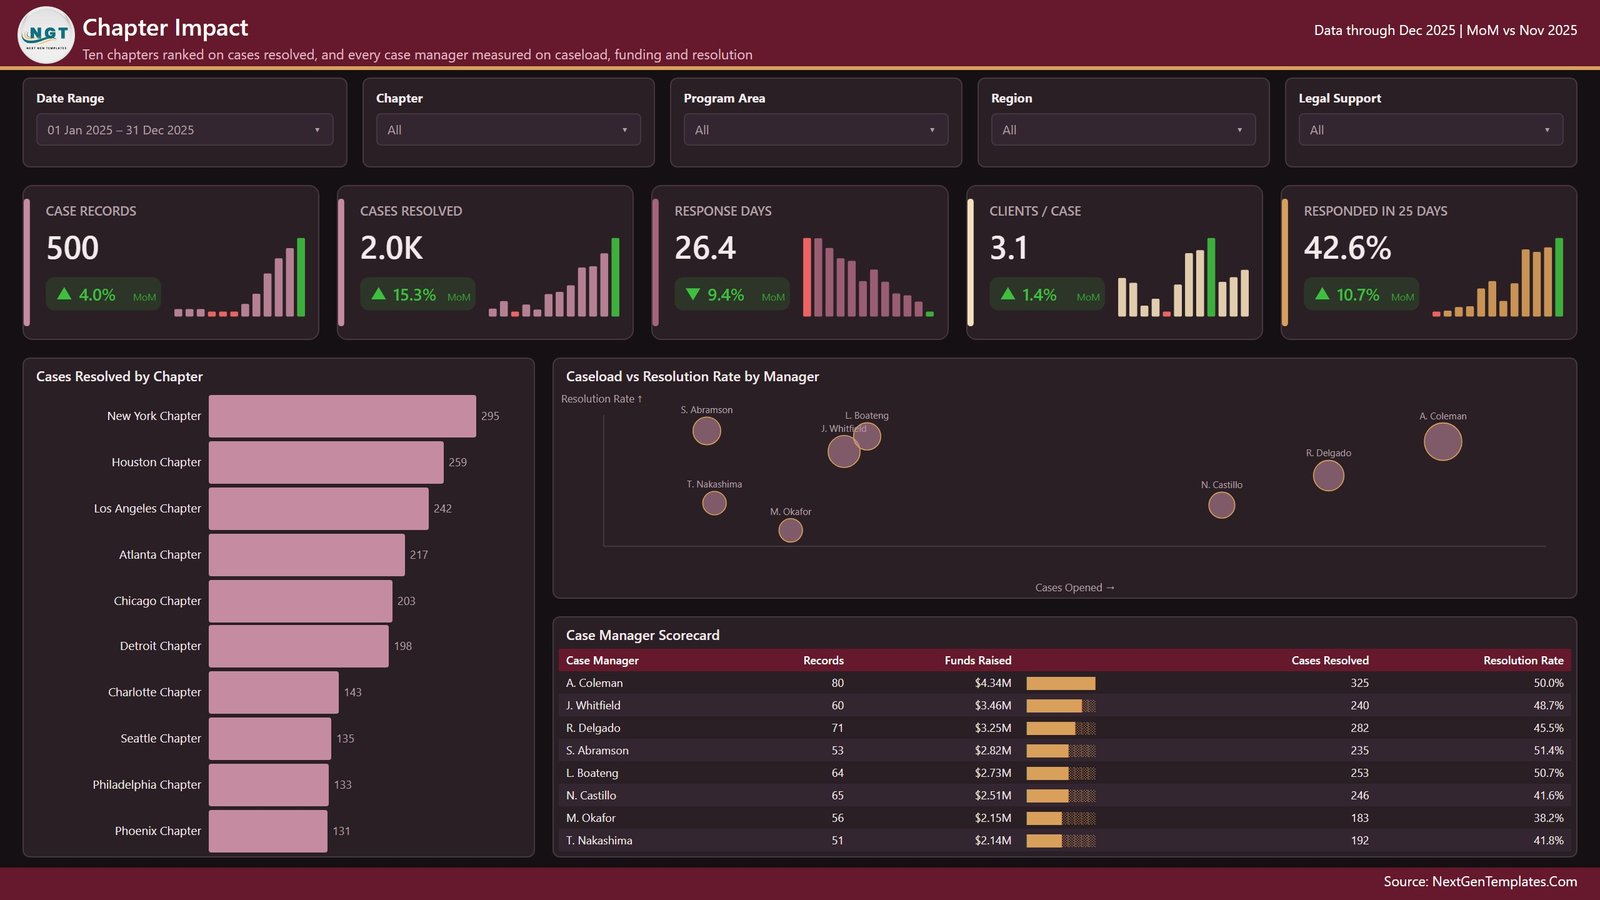Click the Response Days sparkline chart

(868, 278)
